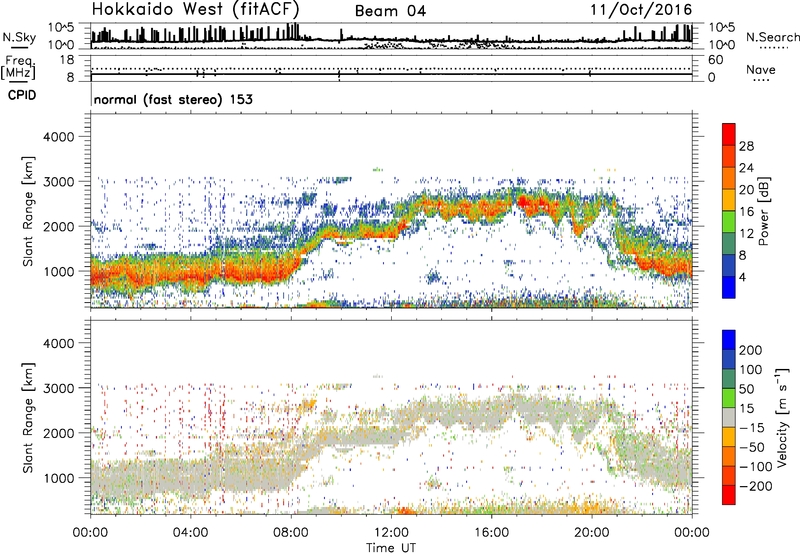
Task: Click 'Slant Range [km]' label of power panel
Action: [x=28, y=211]
